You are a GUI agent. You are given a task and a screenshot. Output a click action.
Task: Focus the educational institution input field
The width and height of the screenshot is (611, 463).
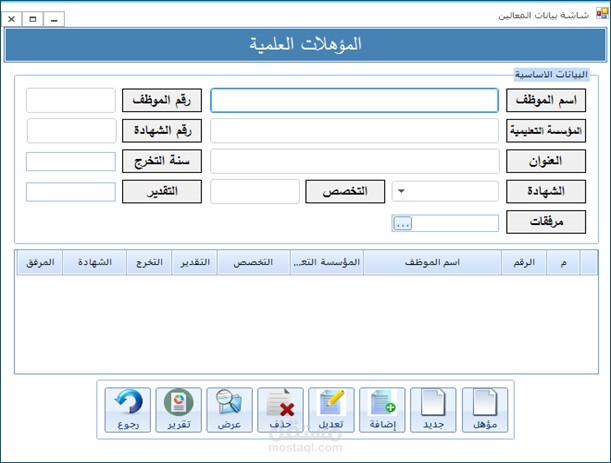click(x=354, y=131)
